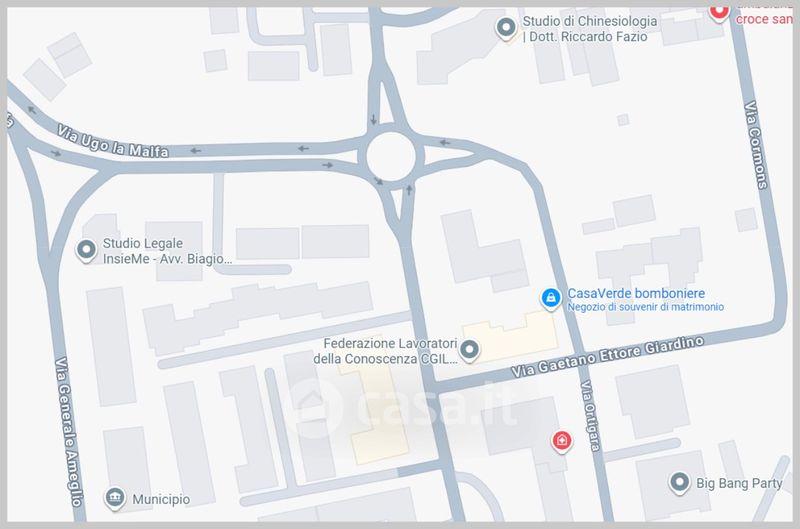Click the red pin near croce san

click(x=719, y=12)
